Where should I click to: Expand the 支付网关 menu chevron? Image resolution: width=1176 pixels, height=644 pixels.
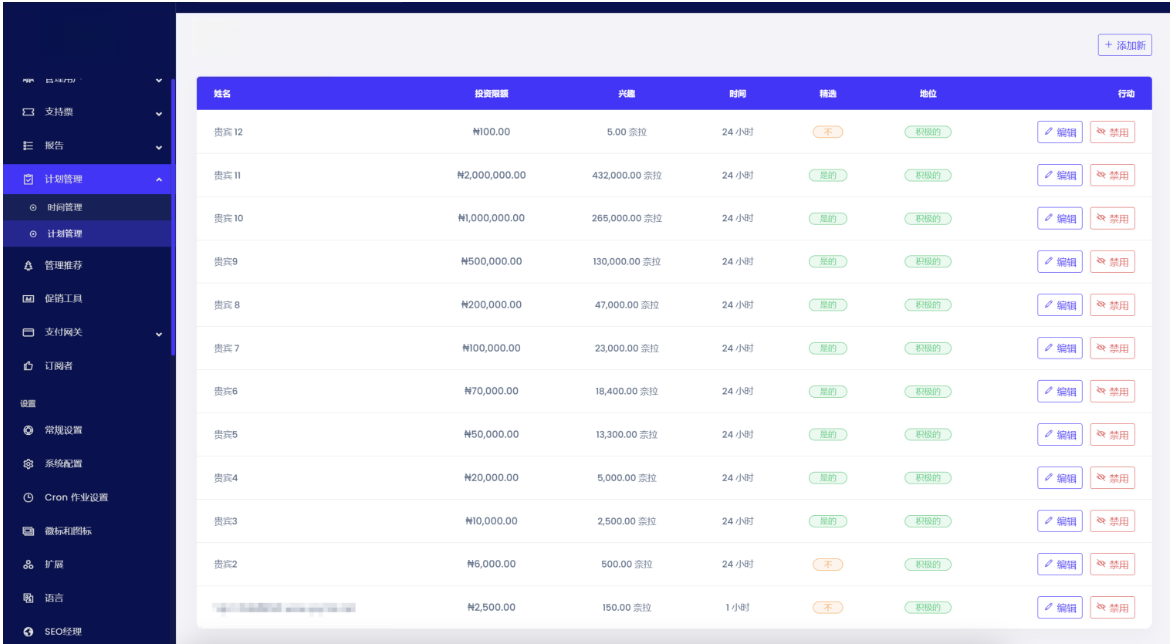click(x=159, y=334)
